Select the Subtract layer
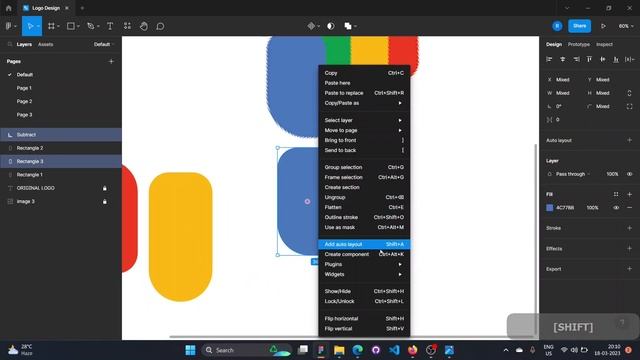 pos(61,135)
